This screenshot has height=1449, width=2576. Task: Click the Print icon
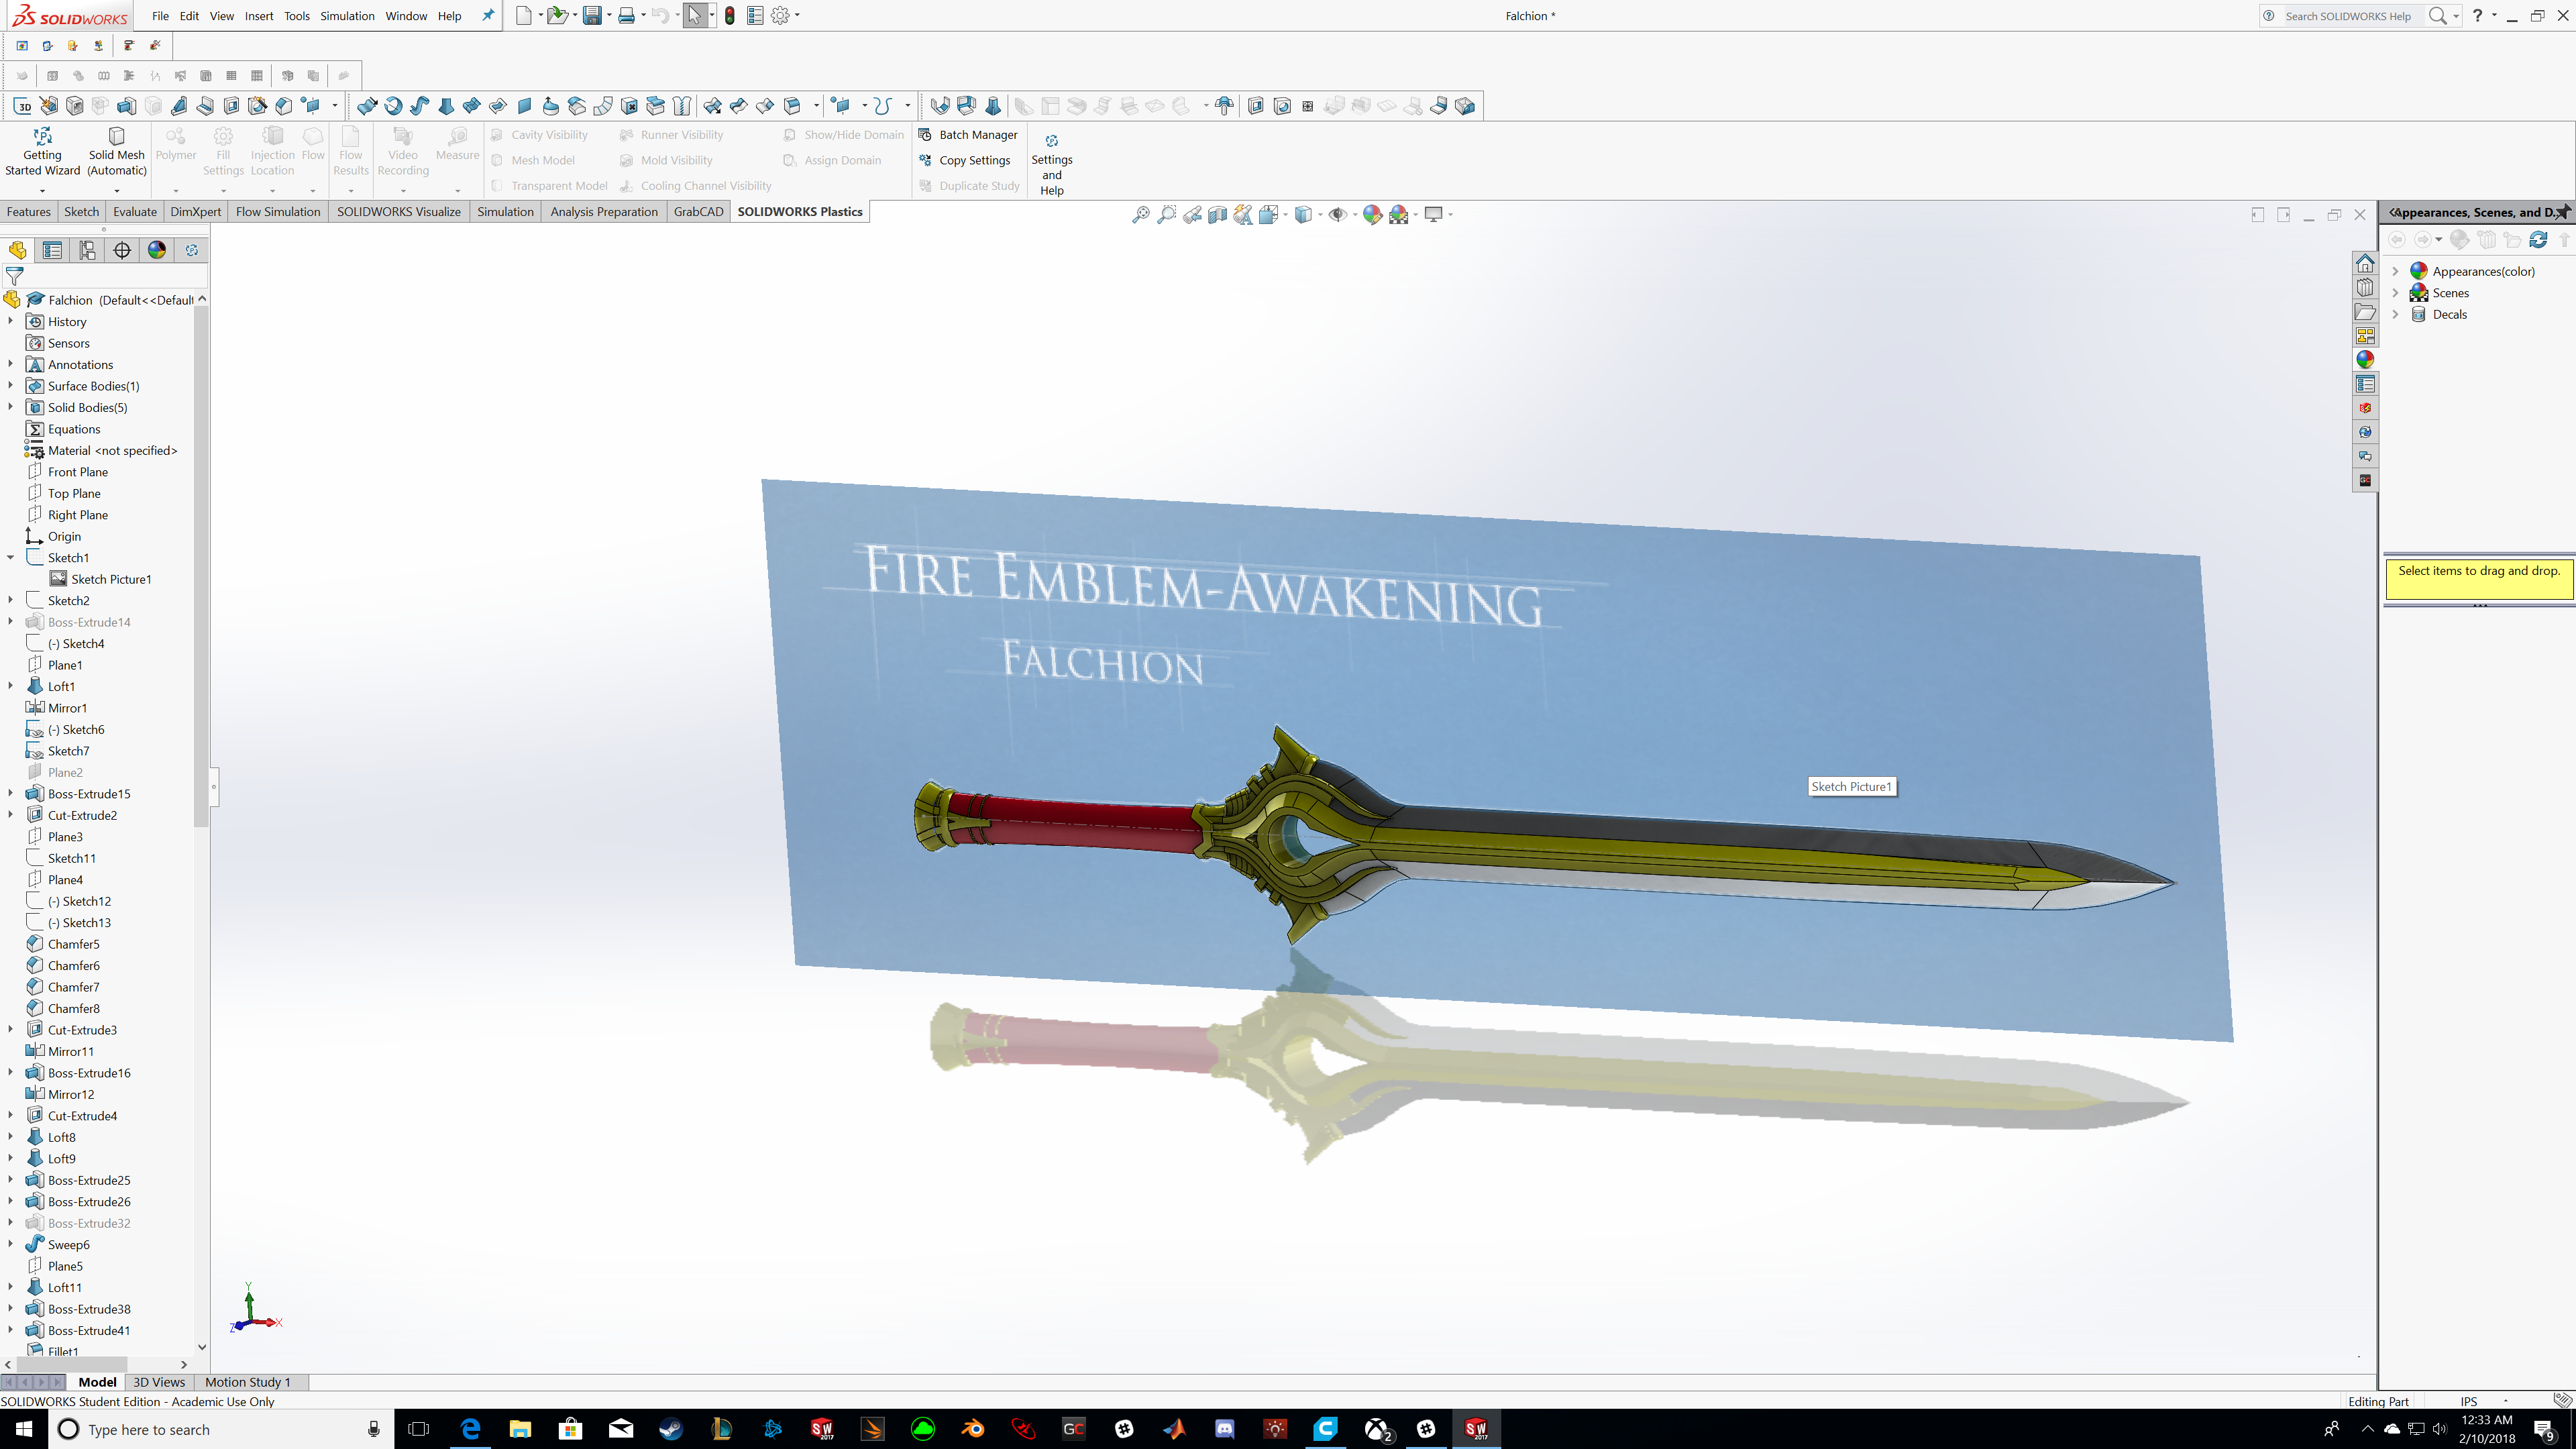[626, 16]
